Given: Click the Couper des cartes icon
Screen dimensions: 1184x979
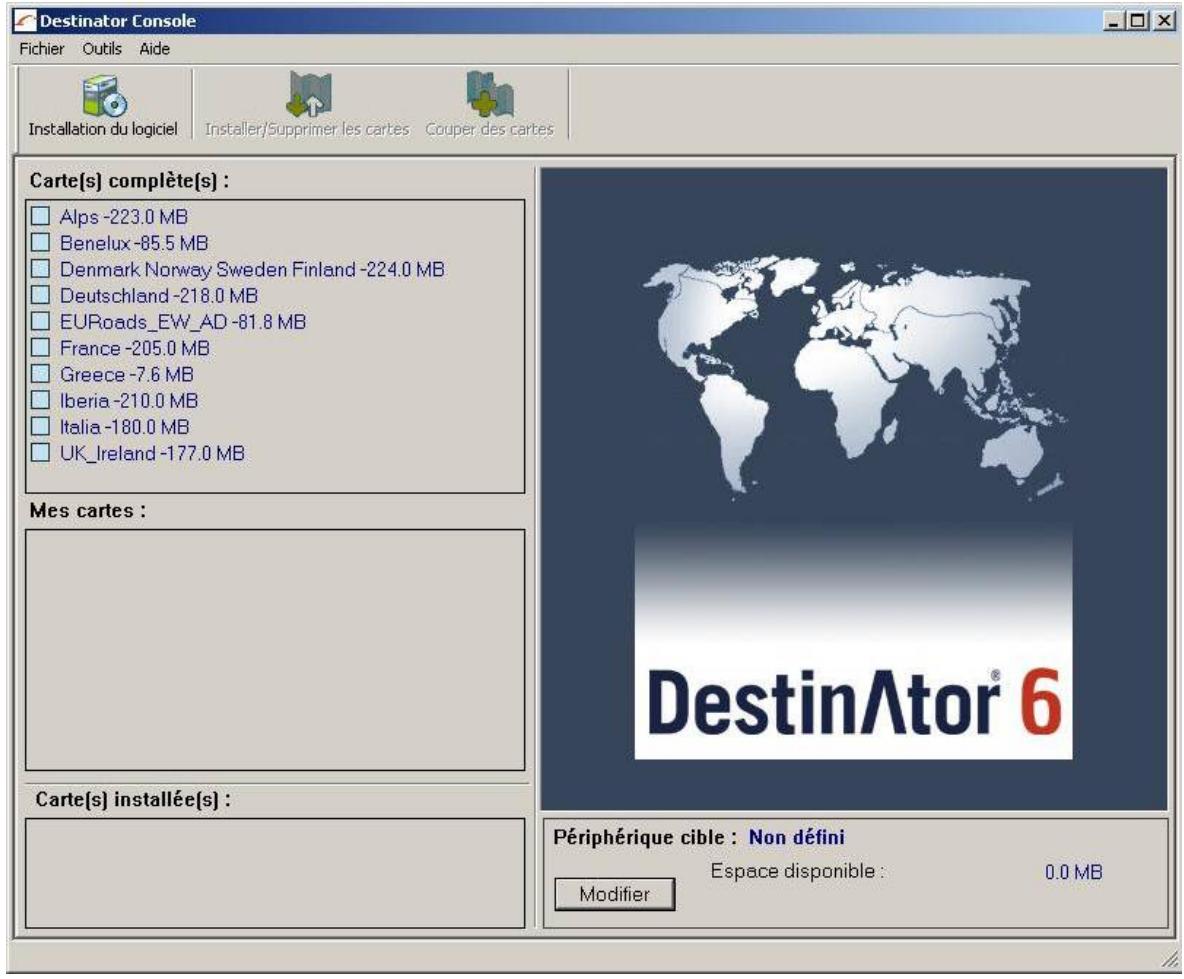Looking at the screenshot, I should [490, 95].
